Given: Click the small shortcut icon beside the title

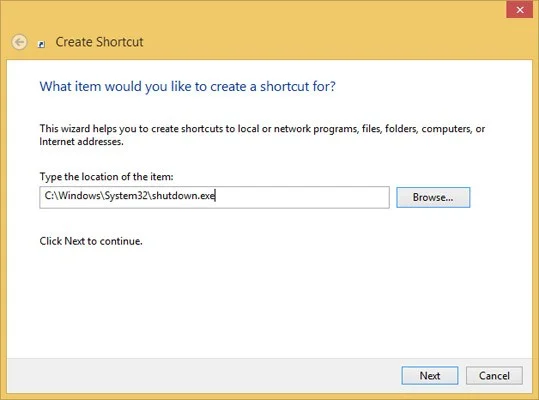Looking at the screenshot, I should 41,44.
